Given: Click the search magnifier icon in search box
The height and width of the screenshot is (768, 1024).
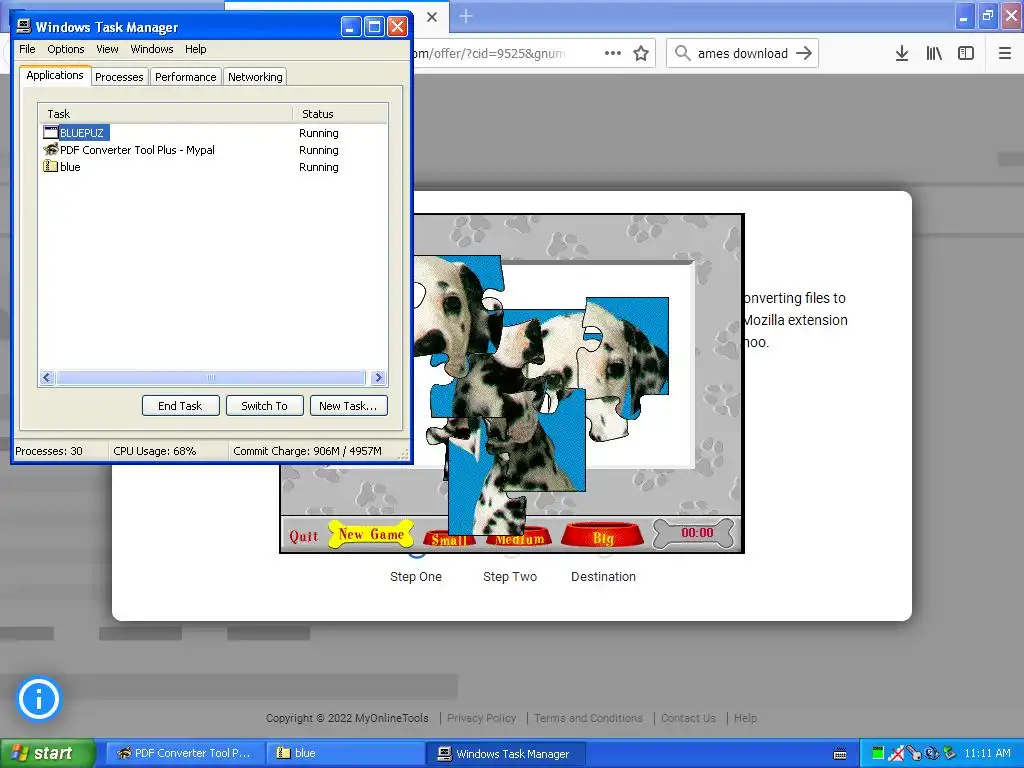Looking at the screenshot, I should click(682, 53).
